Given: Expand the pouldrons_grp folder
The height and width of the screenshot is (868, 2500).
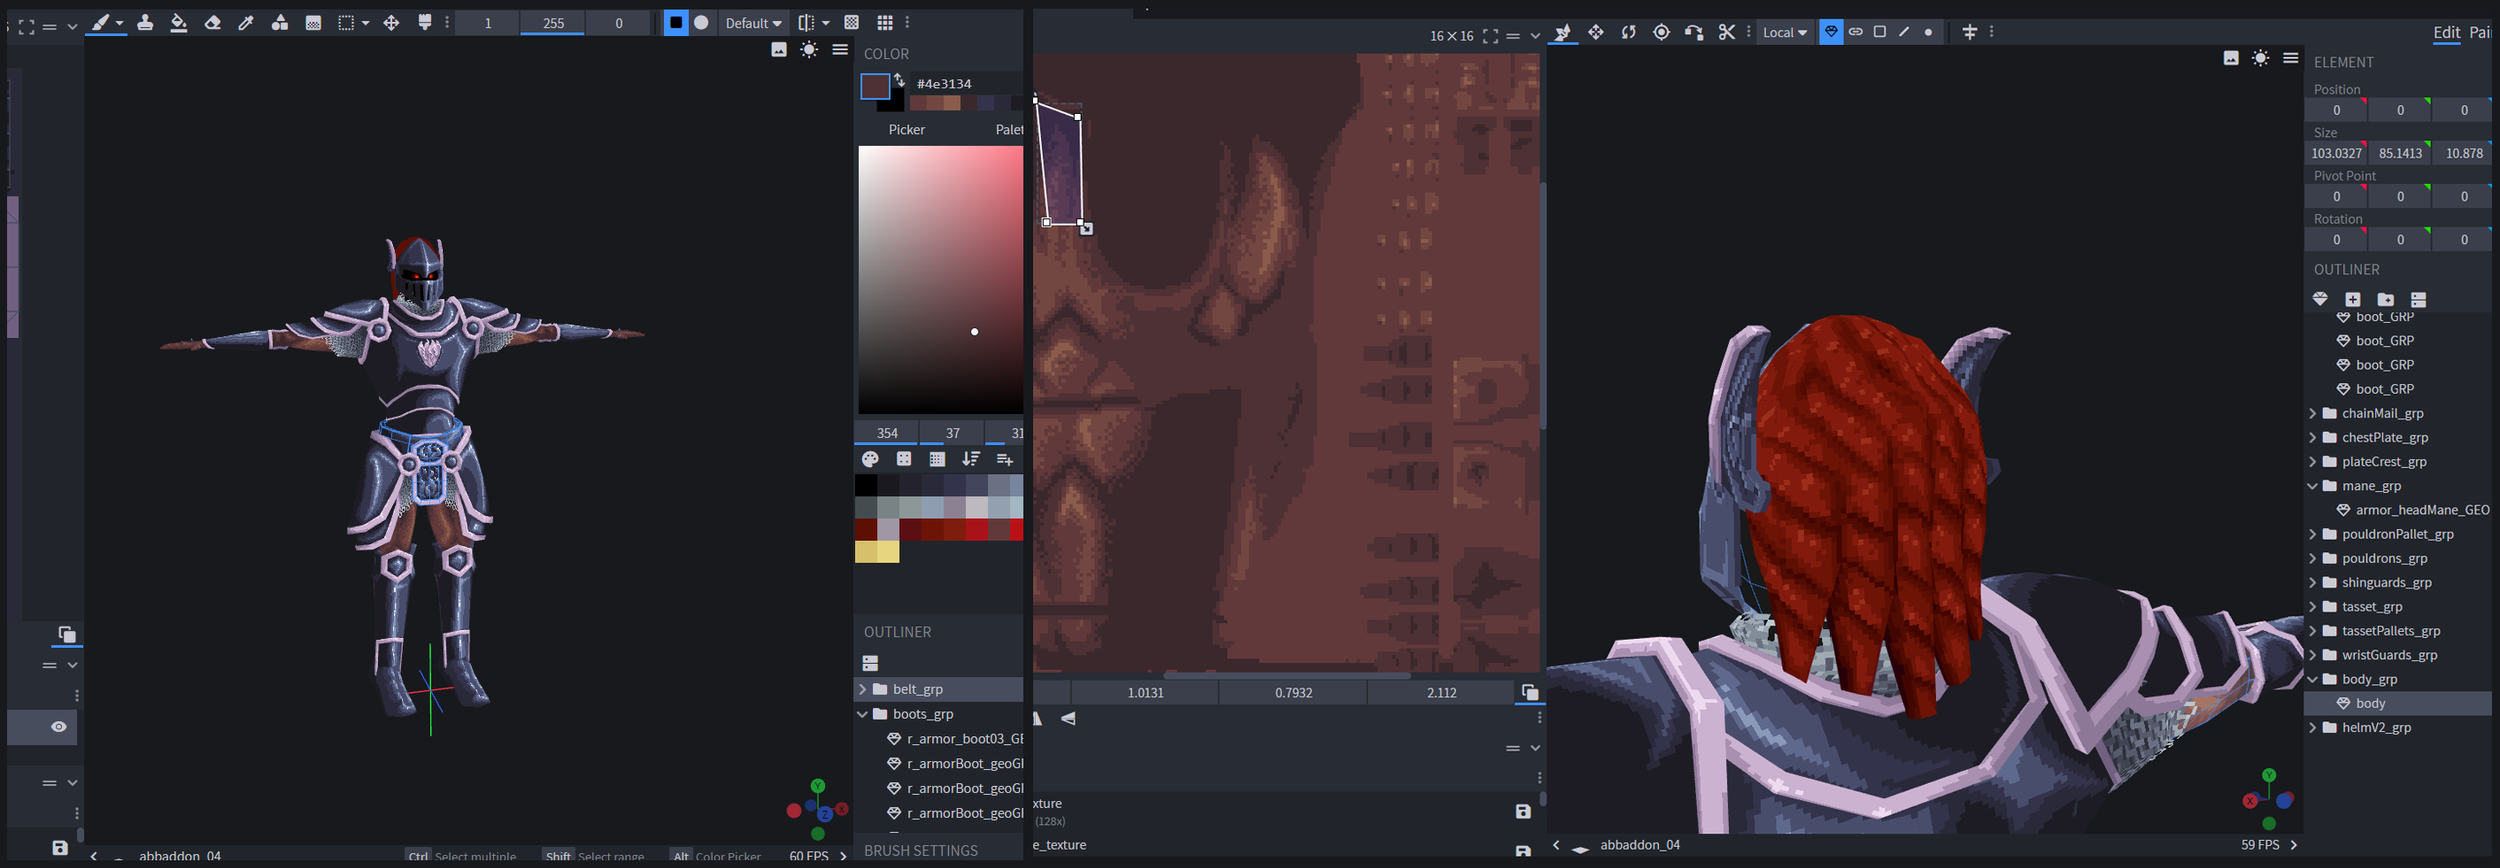Looking at the screenshot, I should [x=2312, y=558].
